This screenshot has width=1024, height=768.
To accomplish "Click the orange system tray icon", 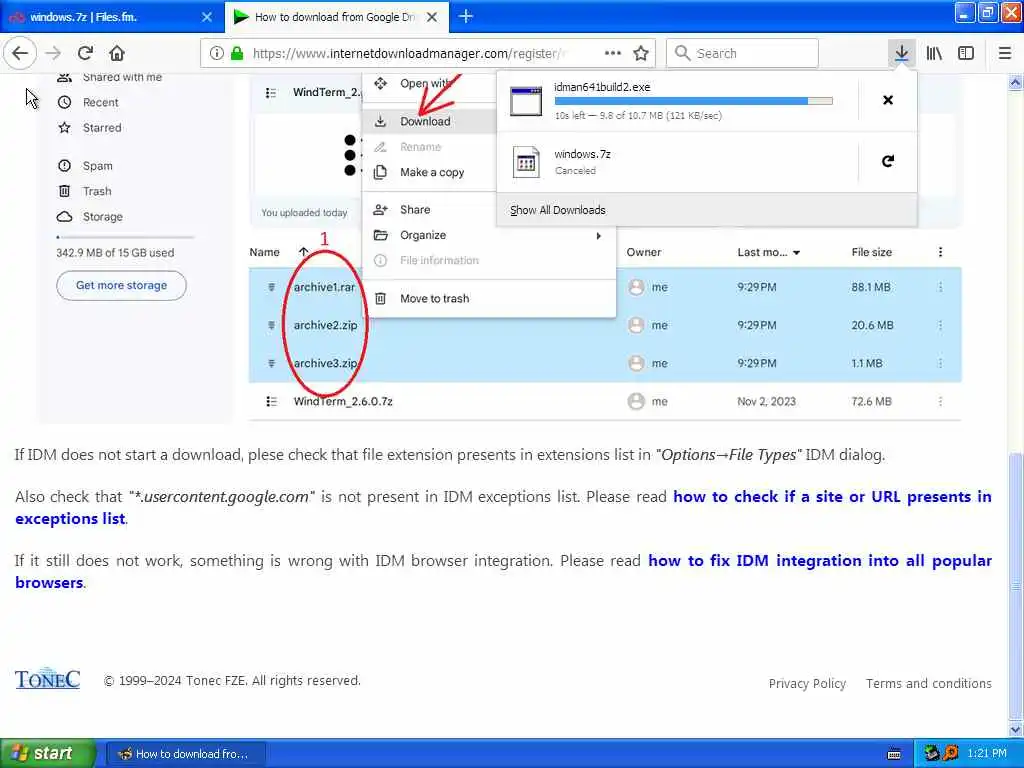I will [x=951, y=753].
